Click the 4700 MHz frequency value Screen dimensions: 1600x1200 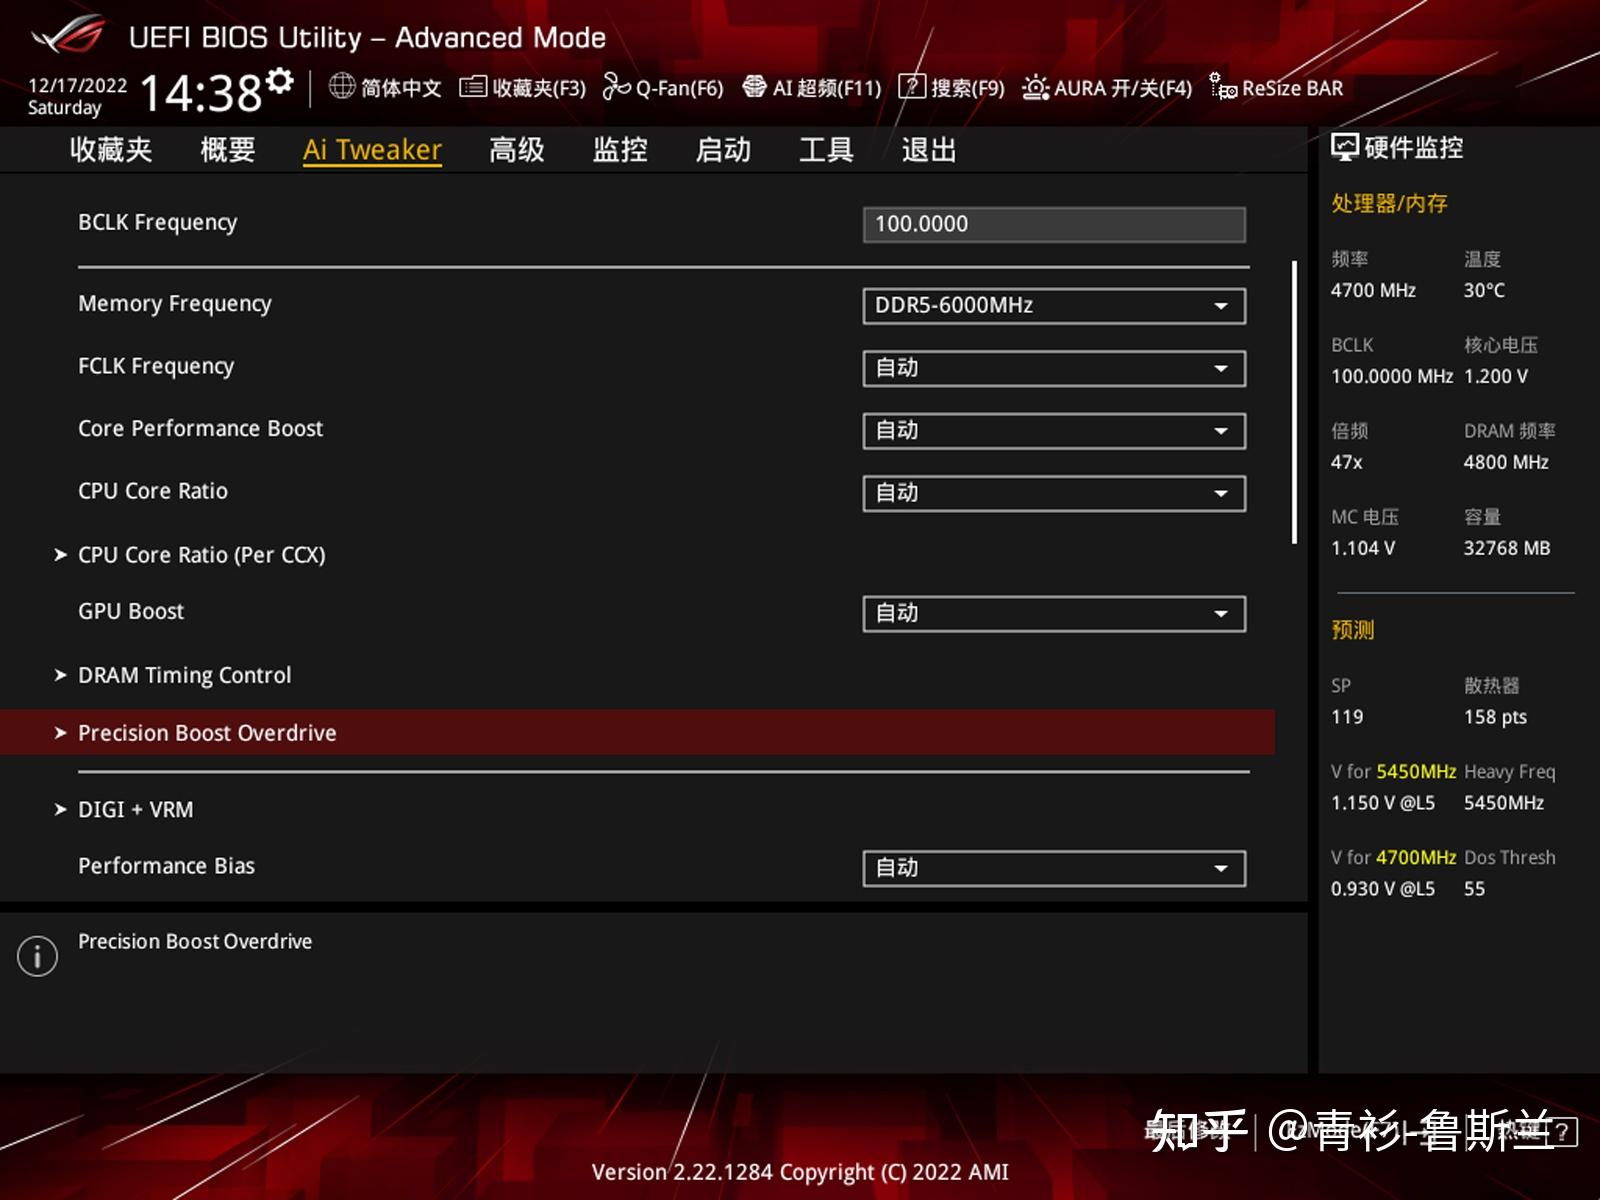(x=1373, y=290)
